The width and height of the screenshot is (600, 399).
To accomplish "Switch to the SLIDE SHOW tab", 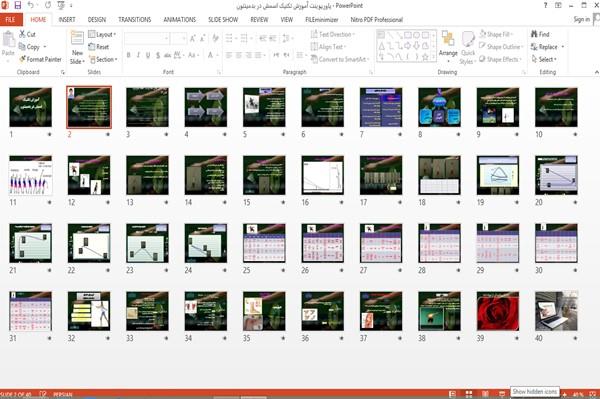I will (x=223, y=20).
